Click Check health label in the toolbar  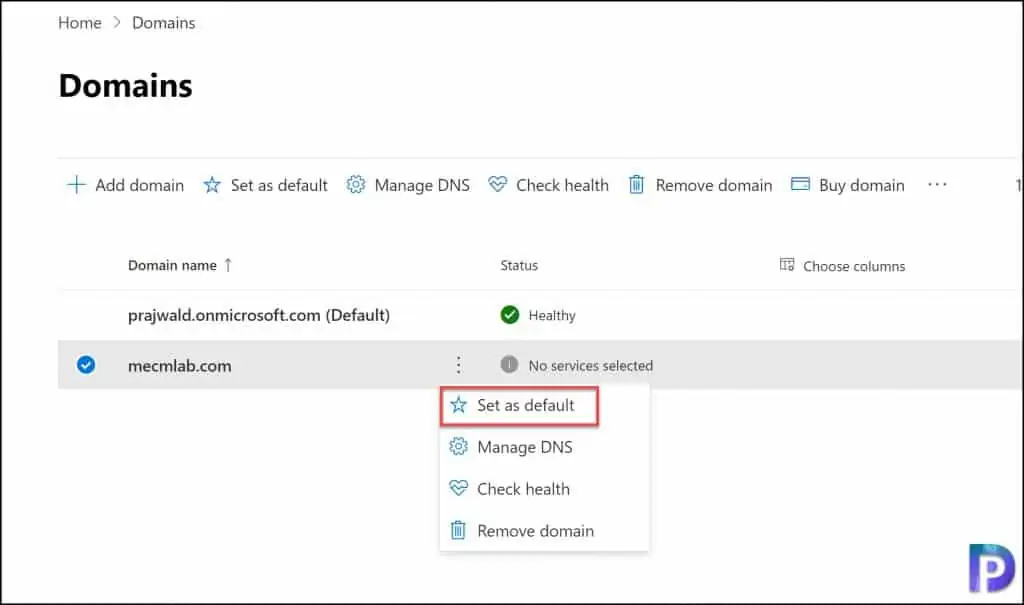click(562, 186)
